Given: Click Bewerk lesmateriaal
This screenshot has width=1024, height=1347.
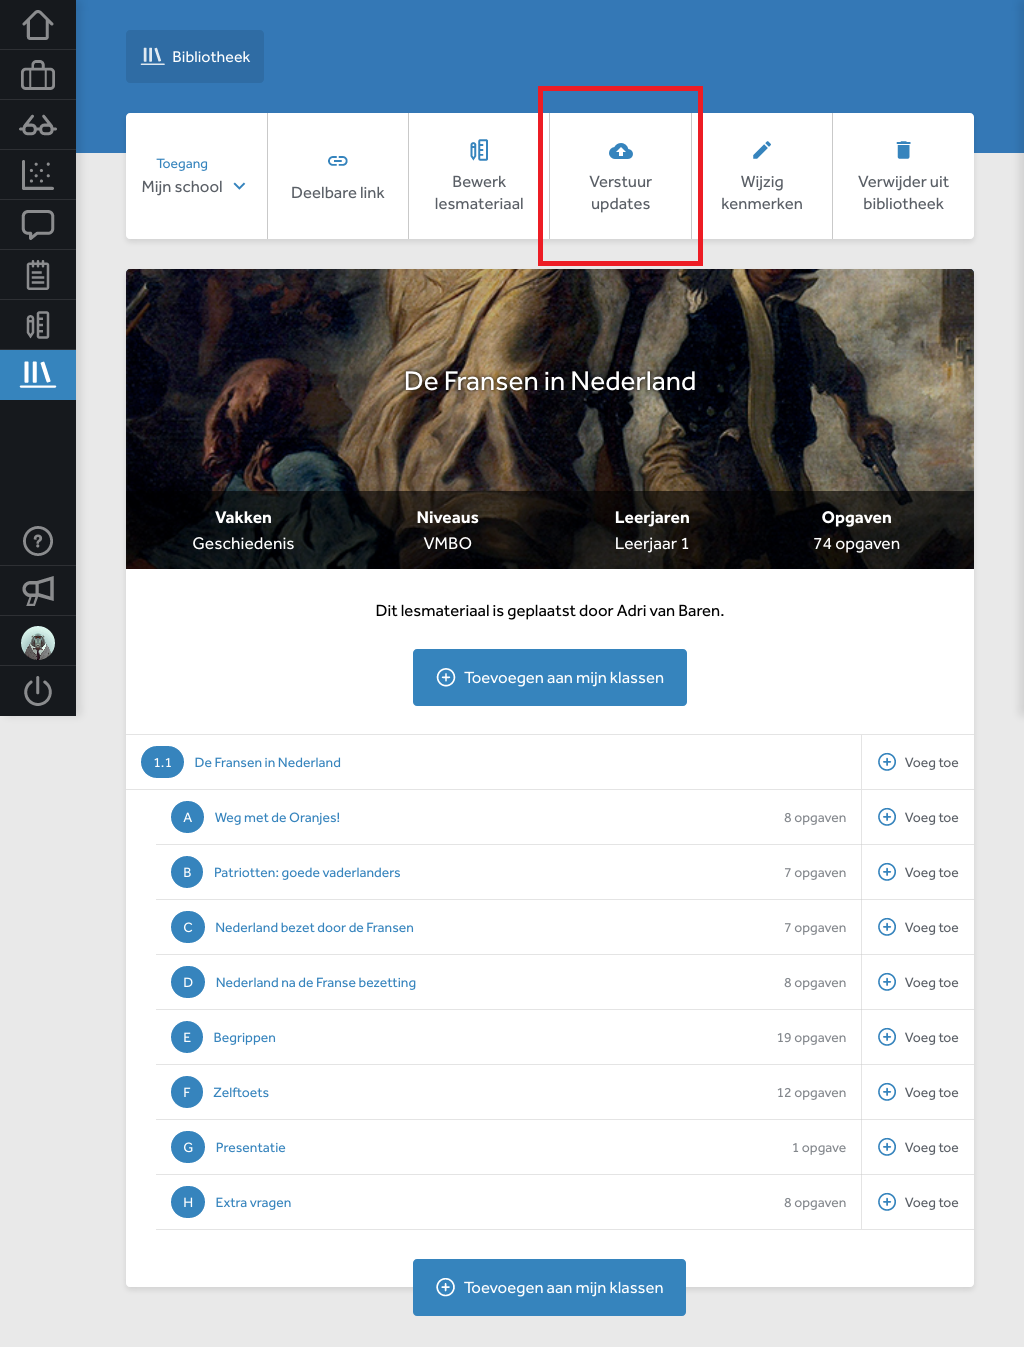Looking at the screenshot, I should tap(479, 176).
